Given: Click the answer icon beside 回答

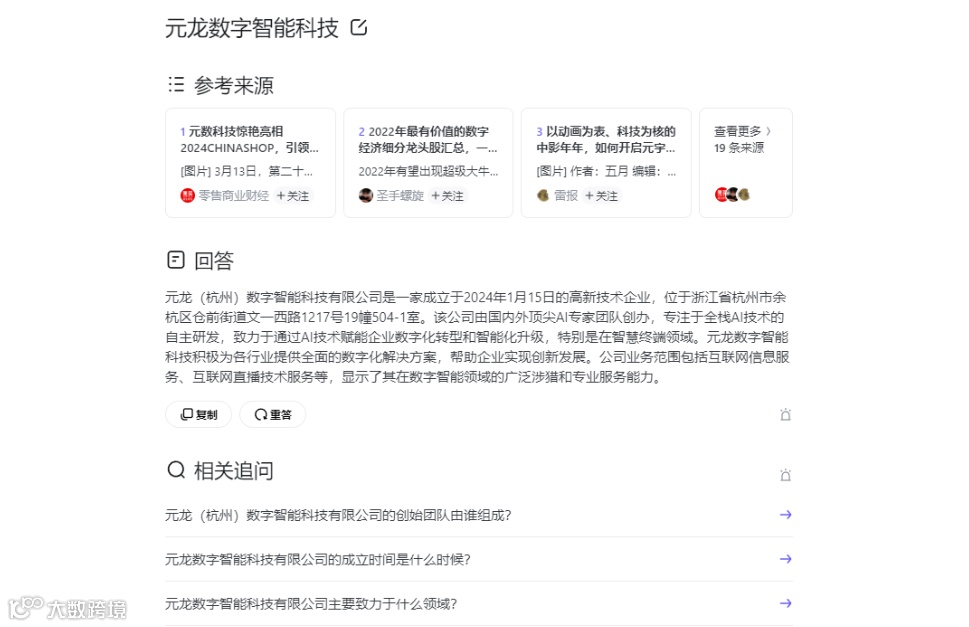Looking at the screenshot, I should (176, 260).
